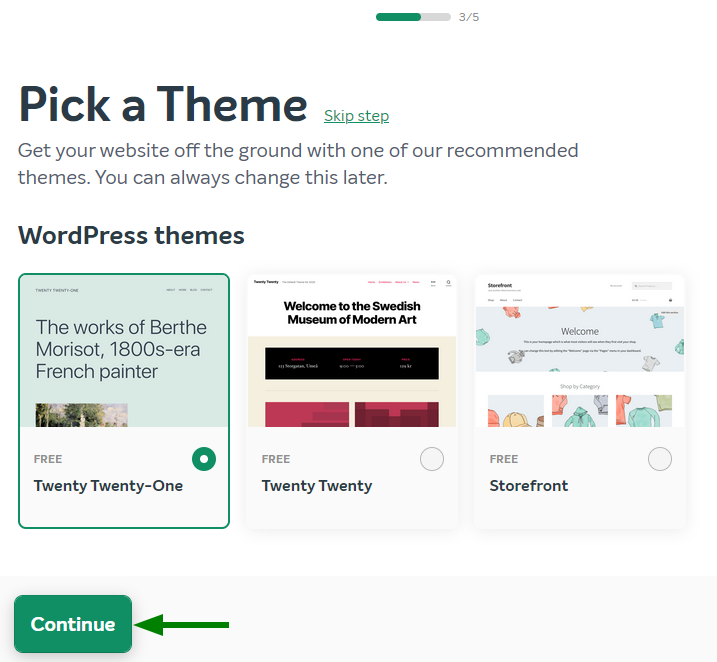Select the Twenty Twenty theme radio button
The height and width of the screenshot is (662, 717).
coord(432,459)
